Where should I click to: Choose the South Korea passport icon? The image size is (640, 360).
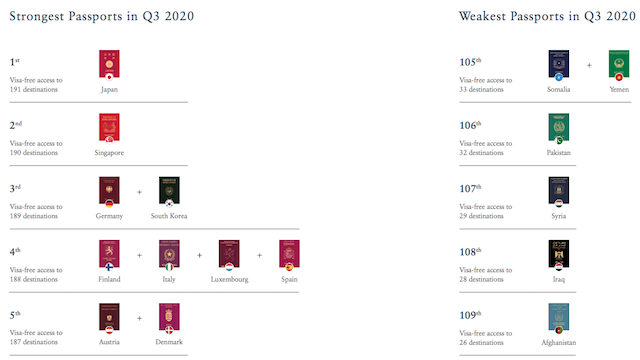169,191
